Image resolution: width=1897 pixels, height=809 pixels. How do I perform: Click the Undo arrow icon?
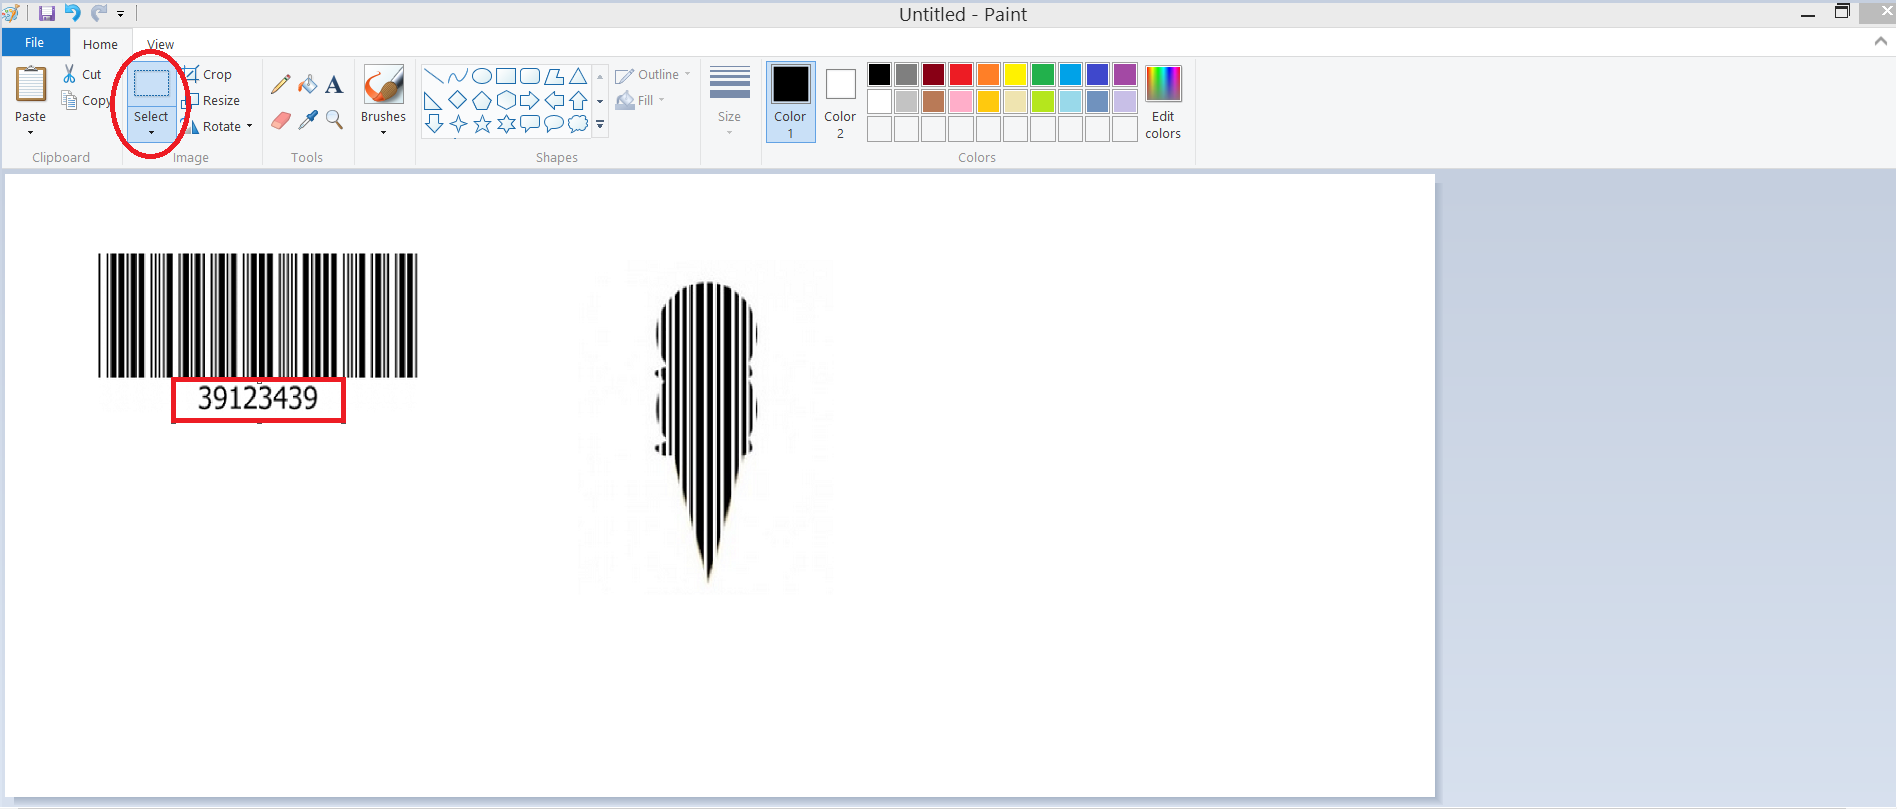tap(72, 13)
